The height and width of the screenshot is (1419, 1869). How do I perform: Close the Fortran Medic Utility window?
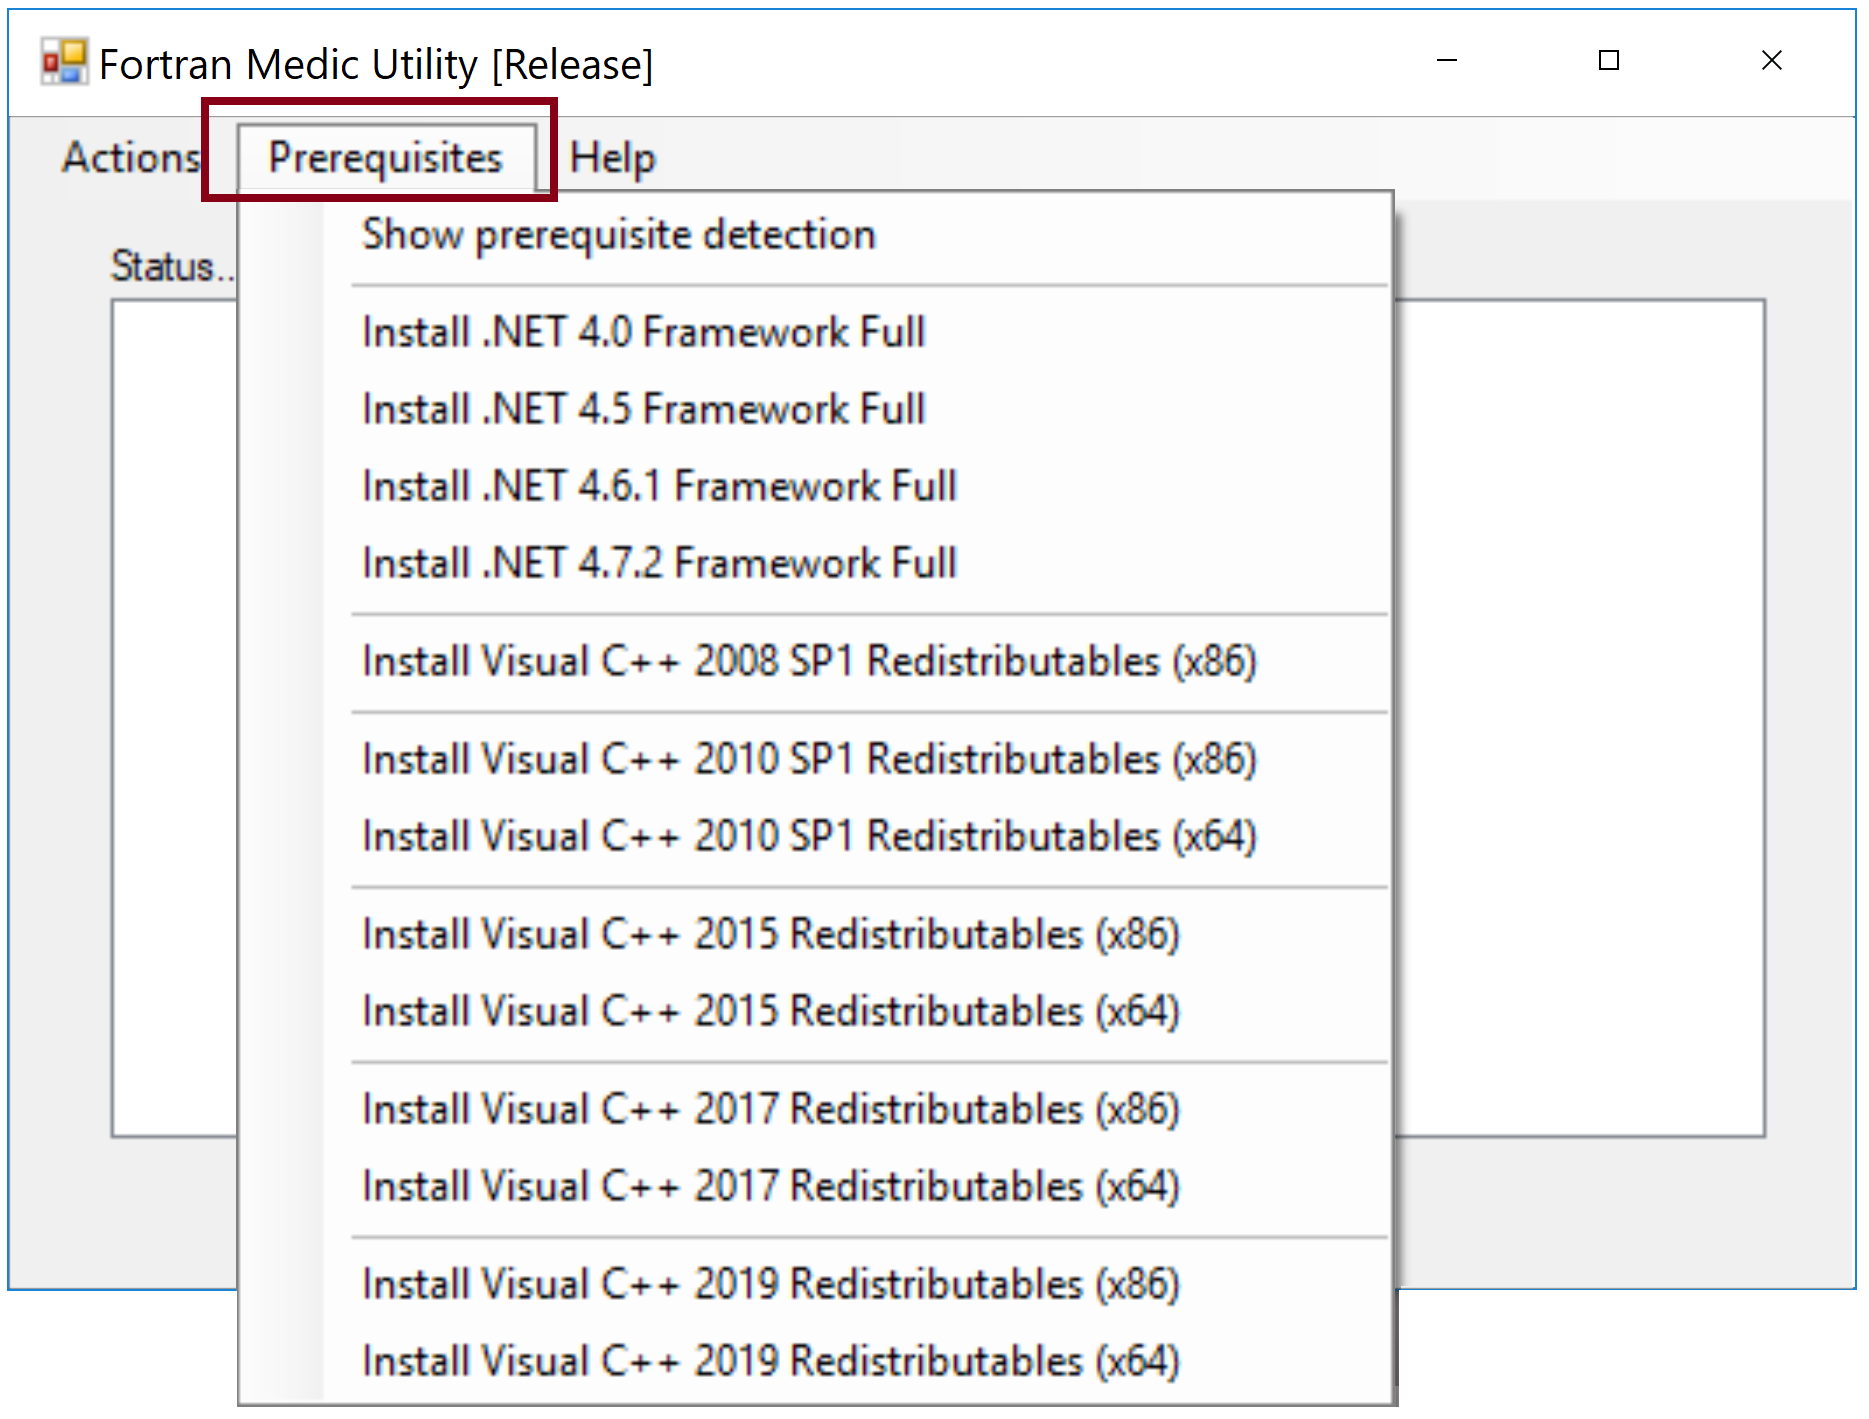click(1771, 61)
